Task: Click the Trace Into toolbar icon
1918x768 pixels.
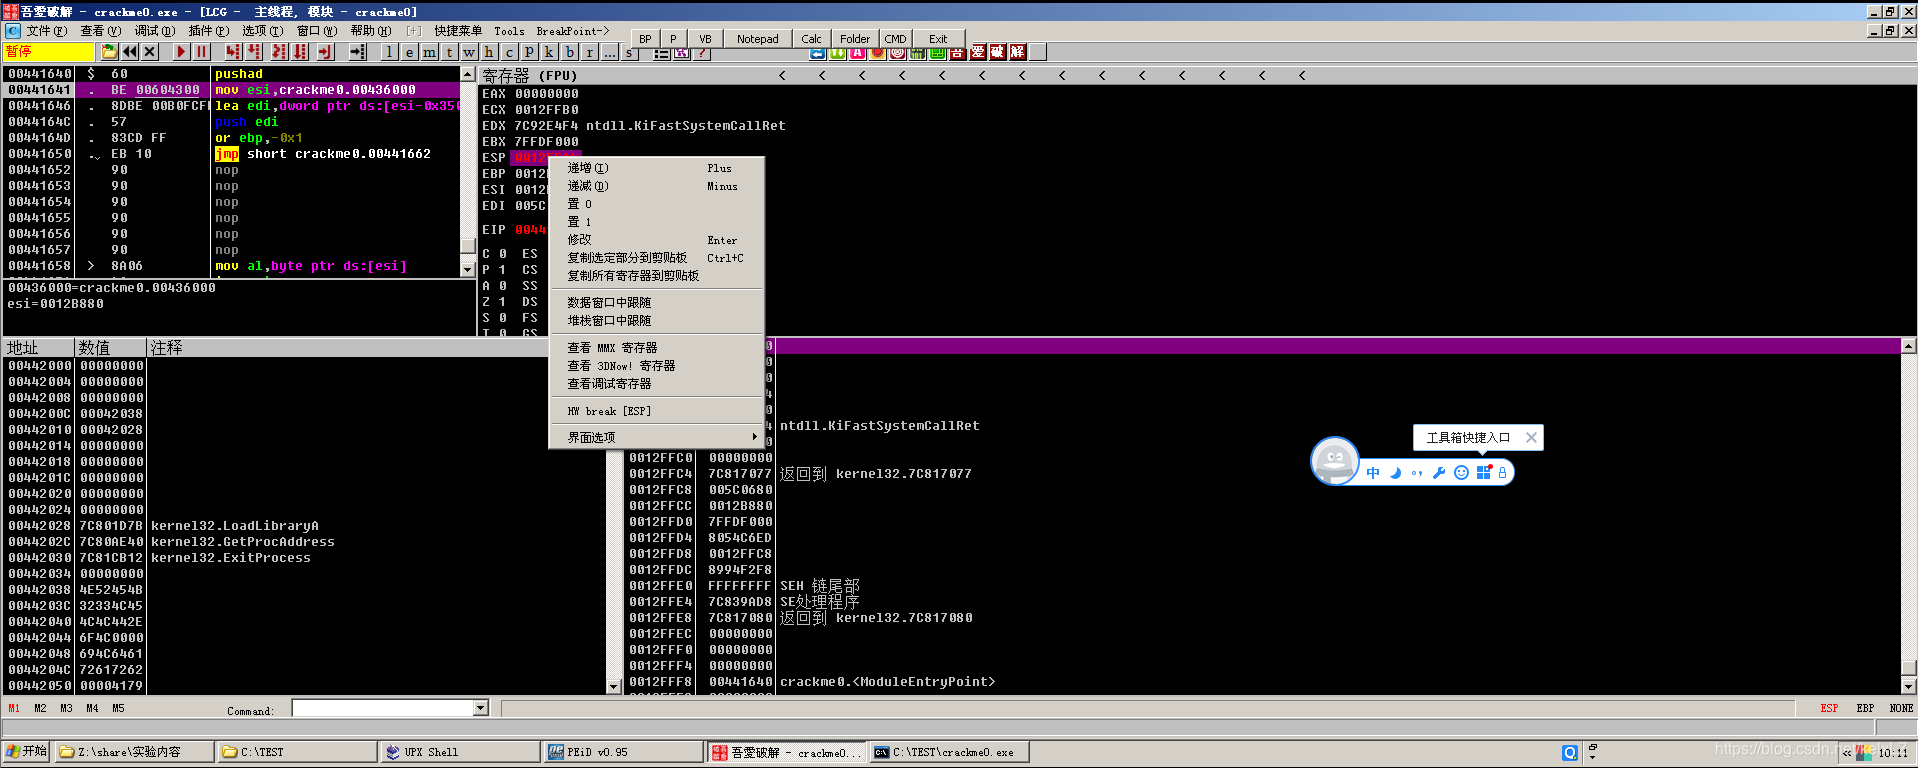Action: tap(279, 52)
